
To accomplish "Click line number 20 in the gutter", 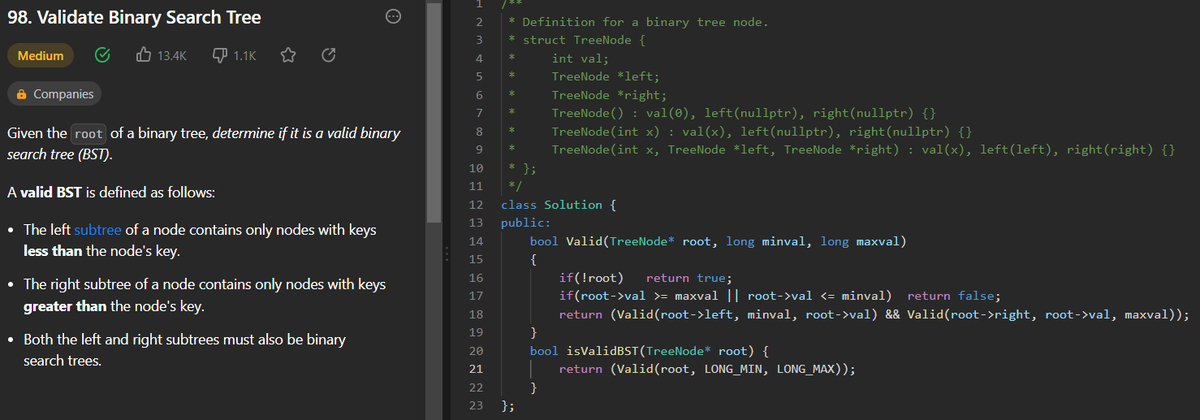I will pos(476,351).
